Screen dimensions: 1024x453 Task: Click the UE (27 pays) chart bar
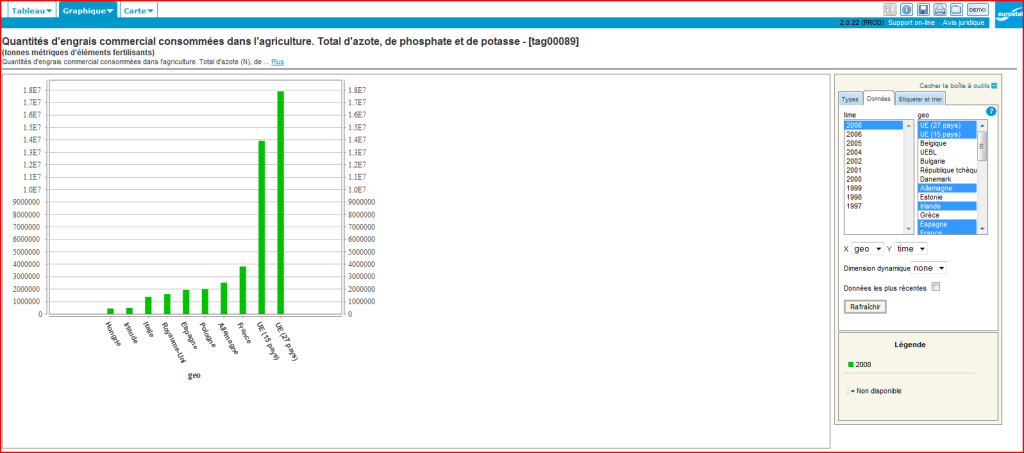pyautogui.click(x=280, y=202)
